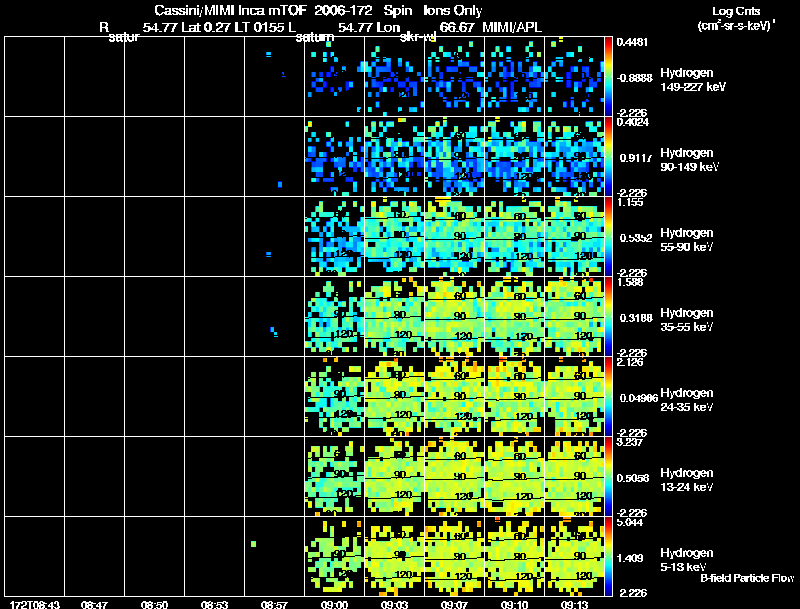Select the 08:57 time tick label
The image size is (800, 609).
coord(274,604)
